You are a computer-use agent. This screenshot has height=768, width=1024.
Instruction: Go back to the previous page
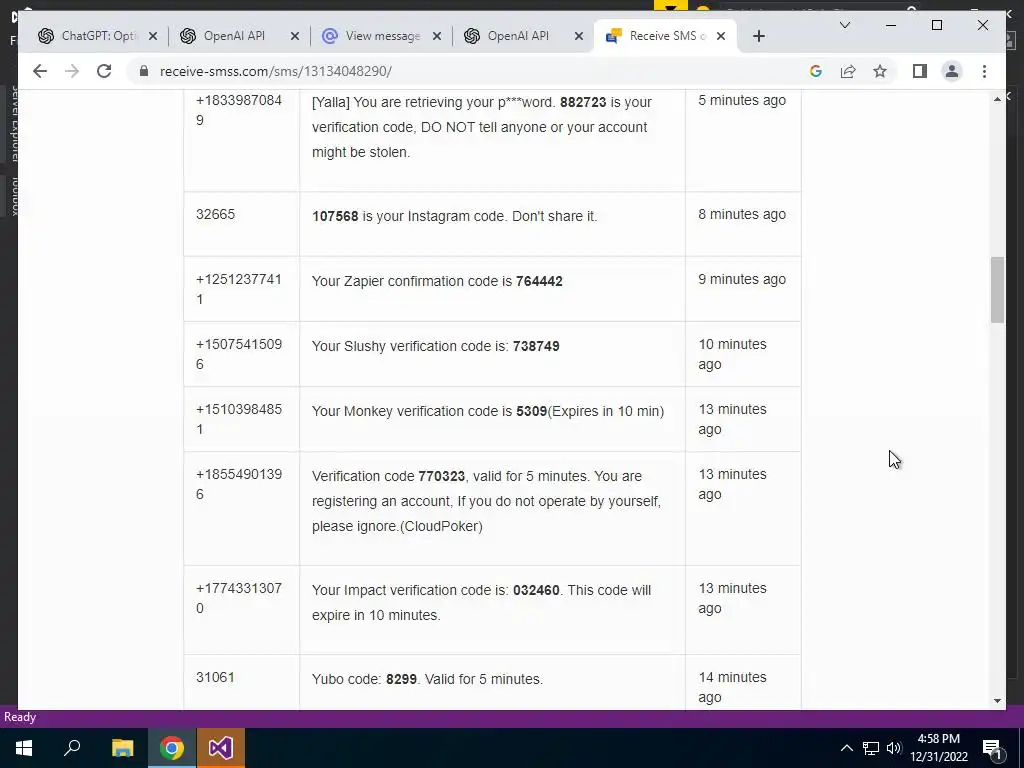[40, 71]
